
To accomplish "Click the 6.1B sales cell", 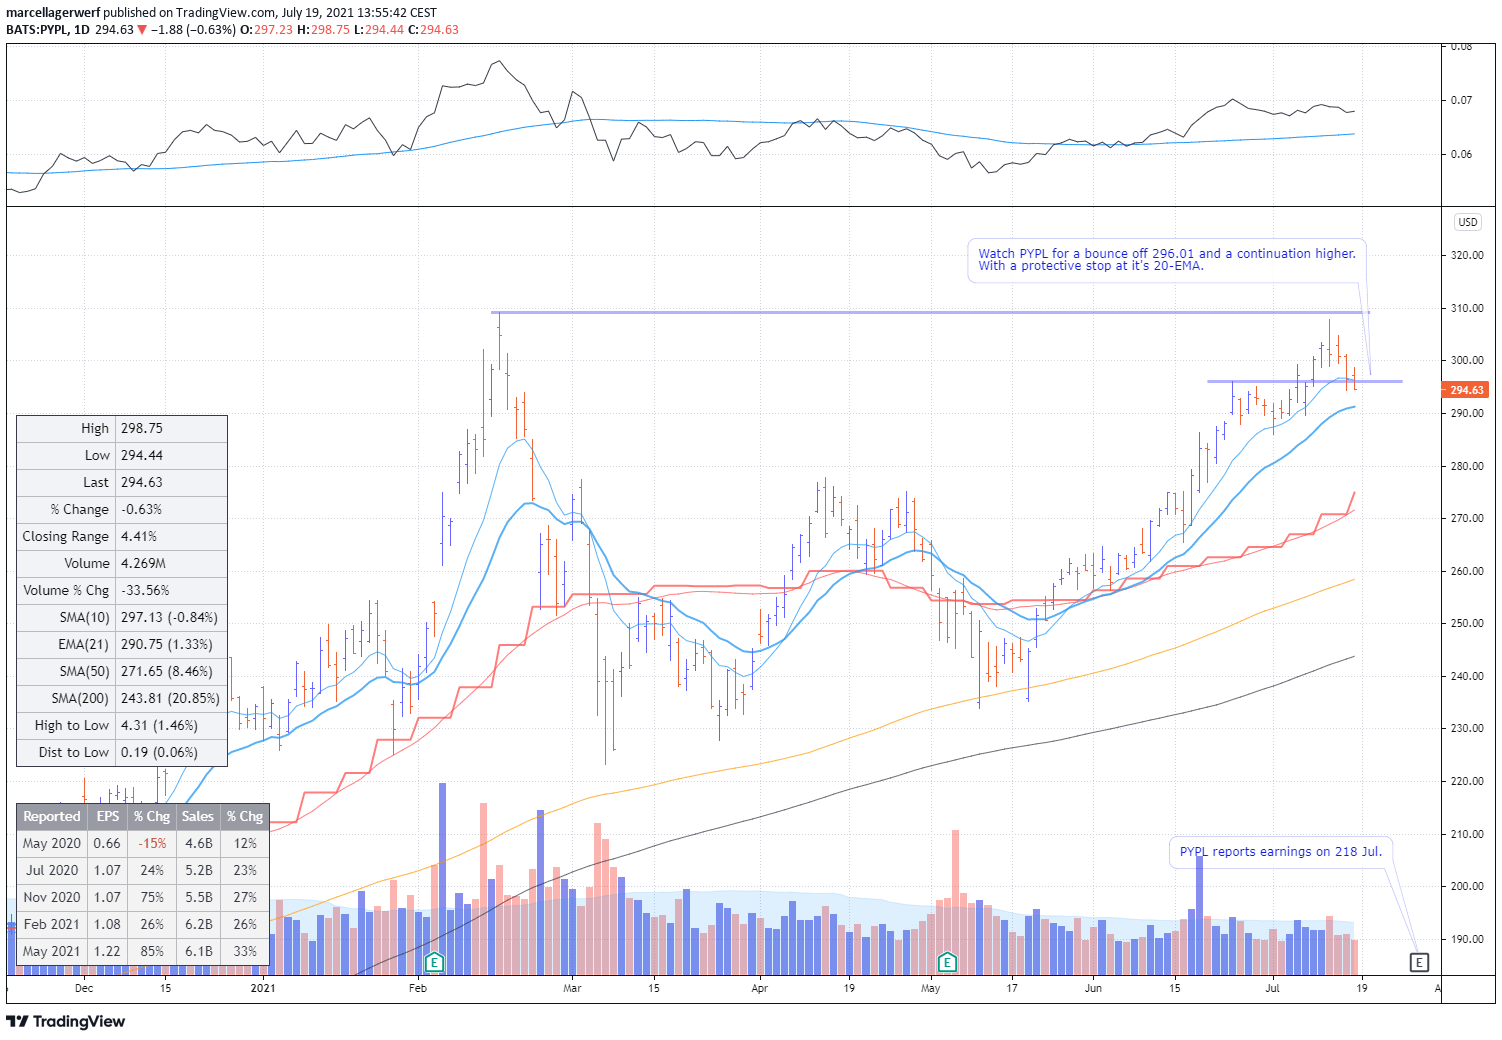I will click(x=198, y=951).
